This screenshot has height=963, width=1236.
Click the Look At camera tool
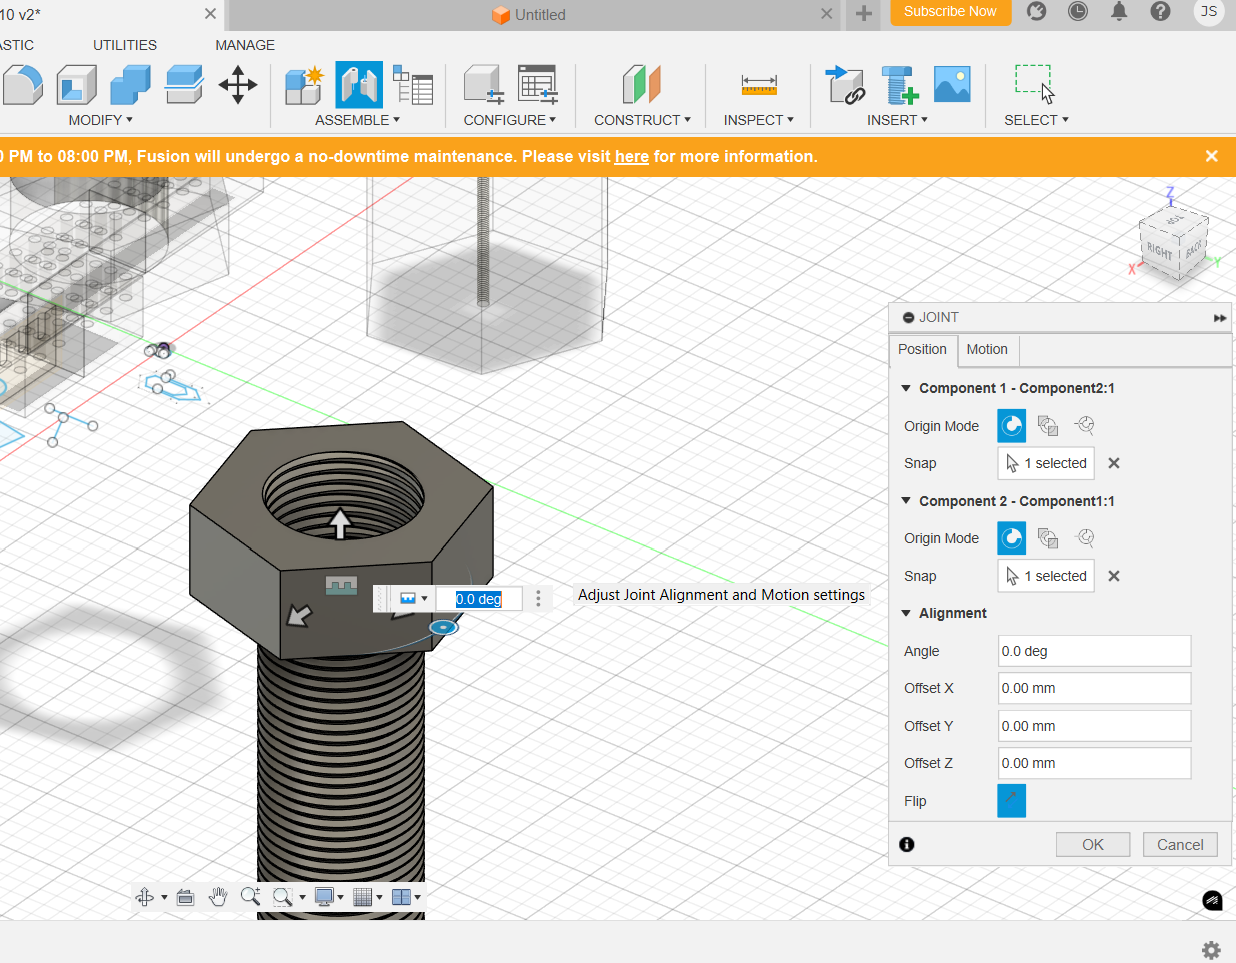pyautogui.click(x=185, y=897)
